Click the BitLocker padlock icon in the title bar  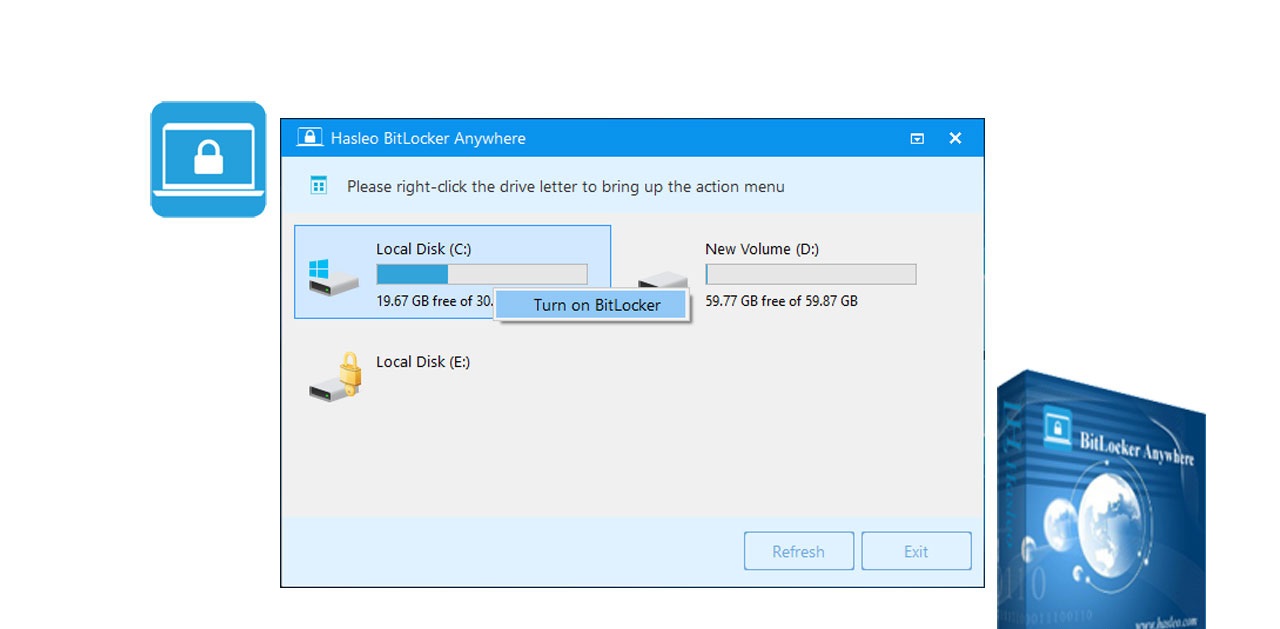click(310, 138)
